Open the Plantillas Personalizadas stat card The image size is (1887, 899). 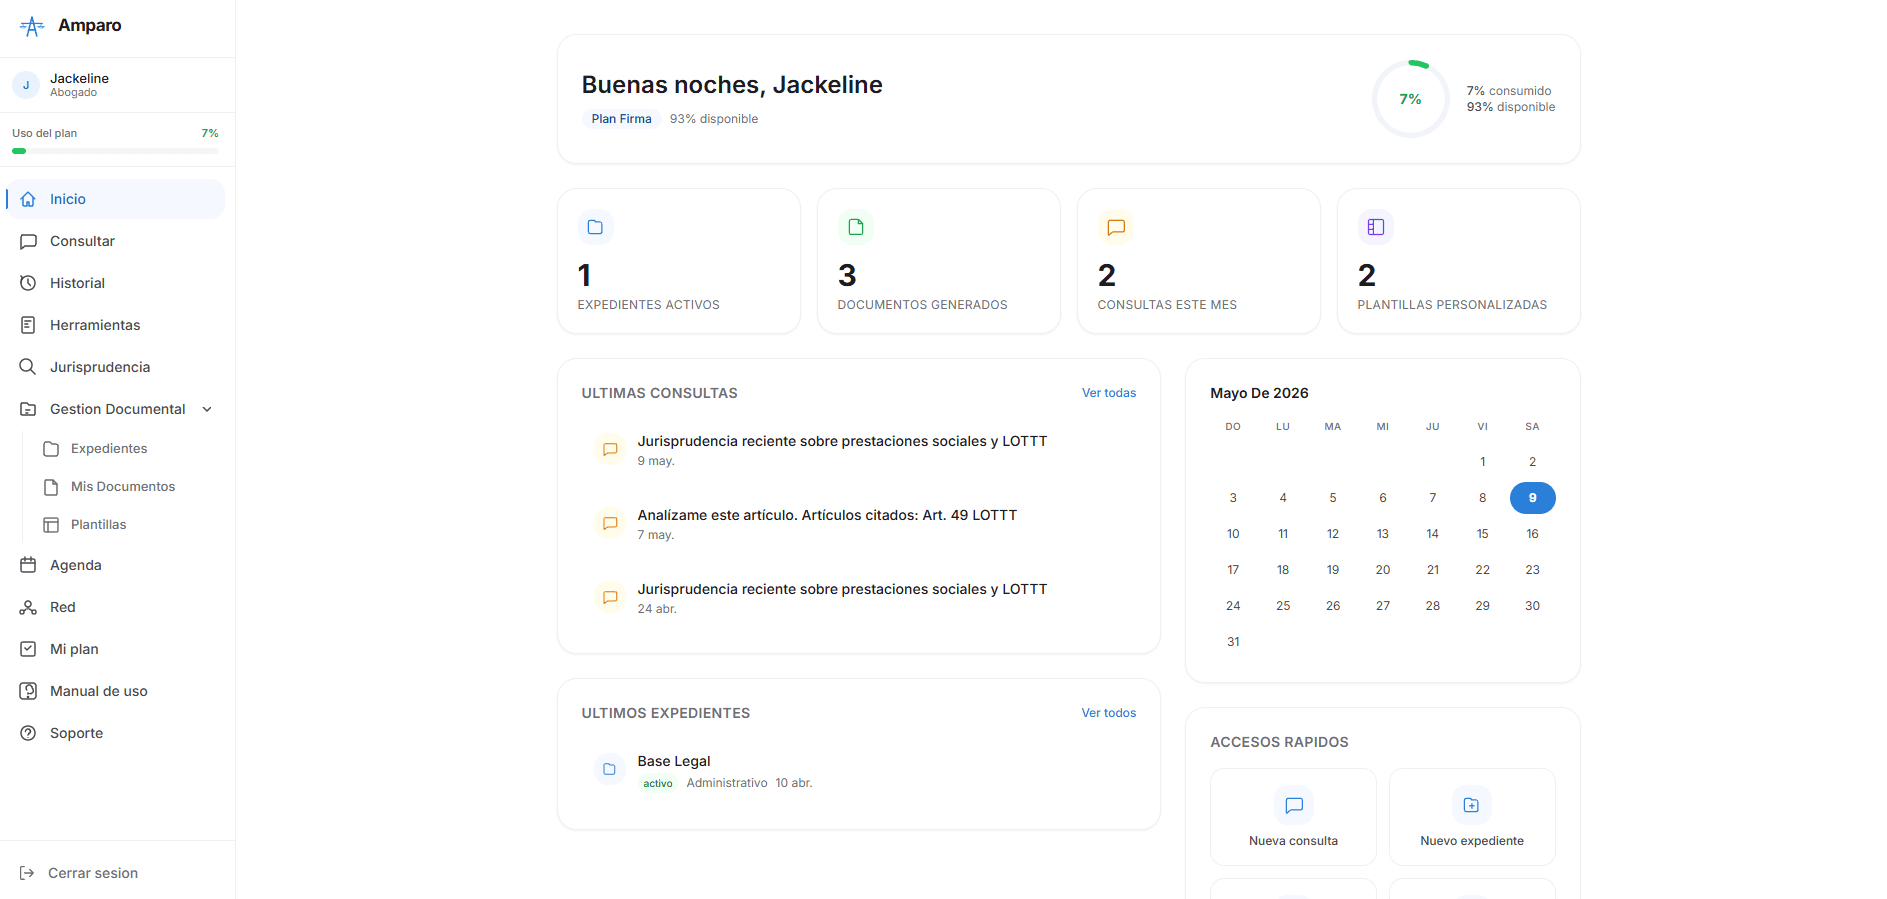pyautogui.click(x=1459, y=261)
